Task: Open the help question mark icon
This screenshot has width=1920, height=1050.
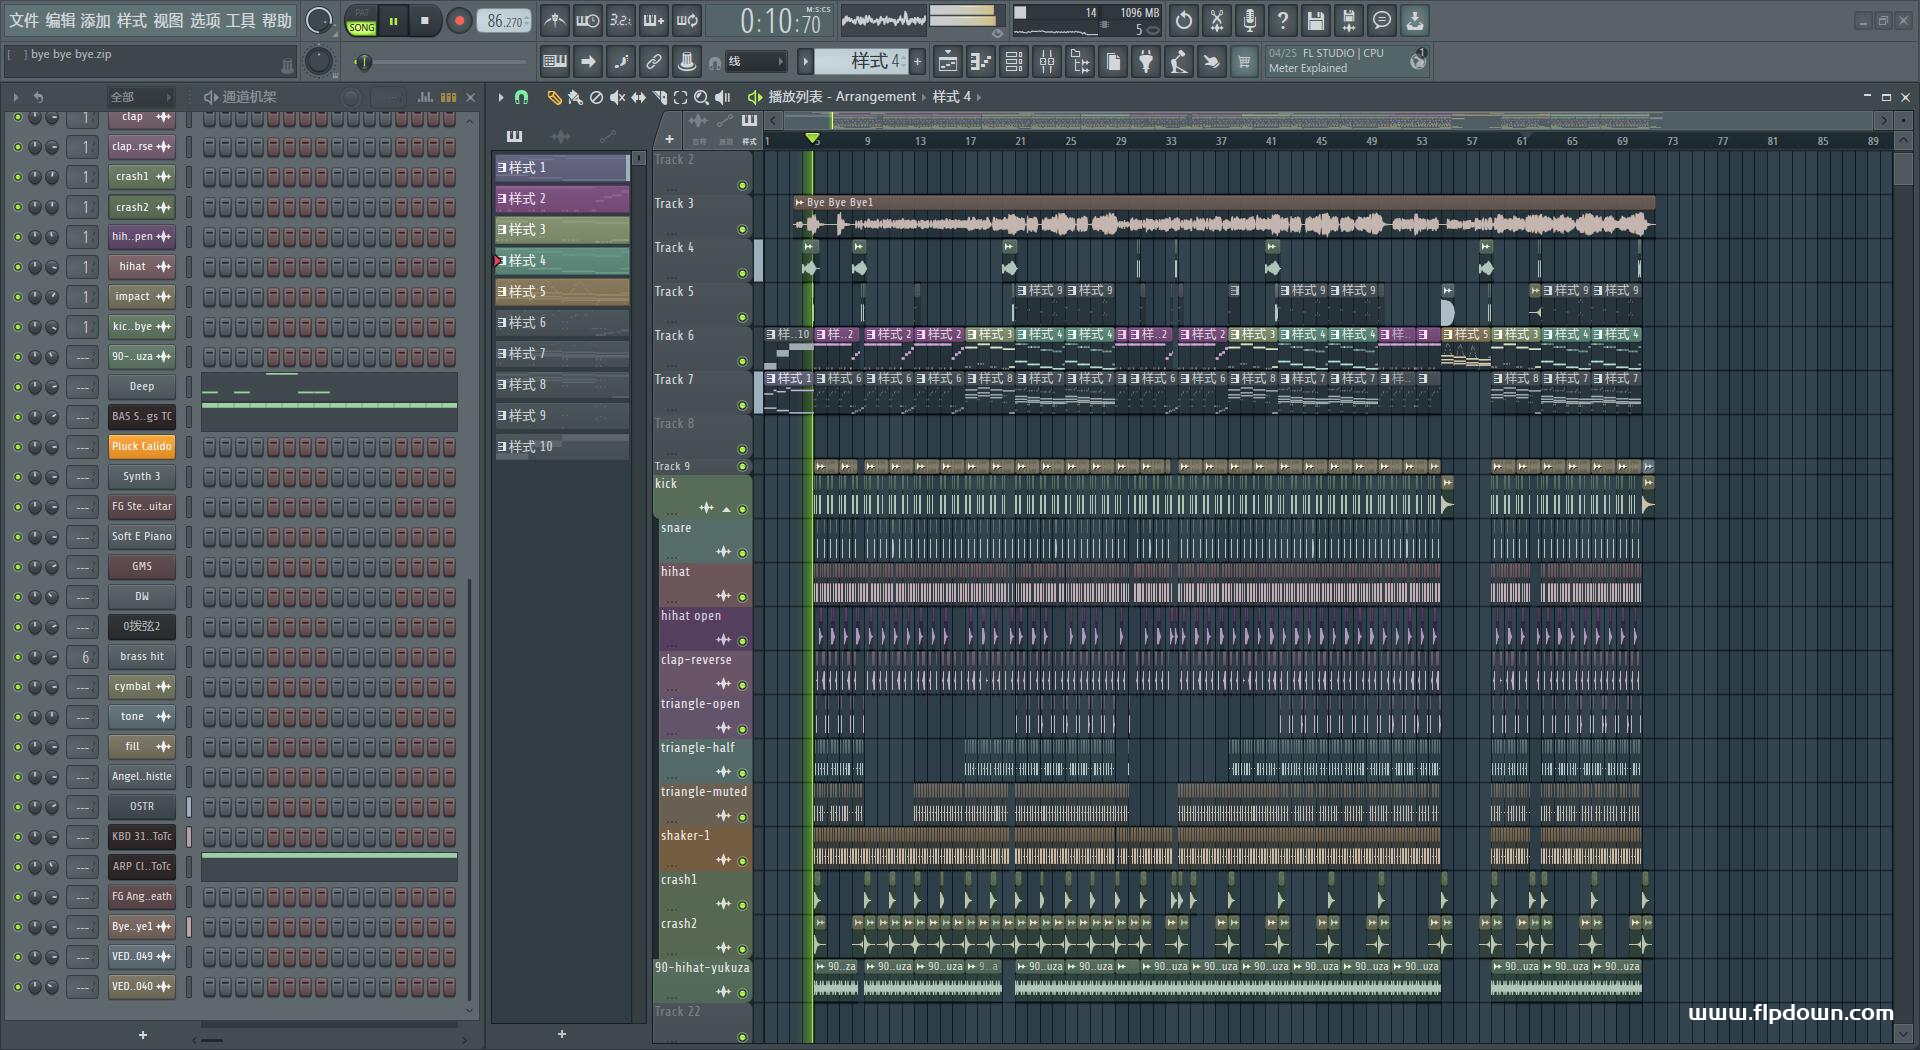Action: [x=1283, y=20]
